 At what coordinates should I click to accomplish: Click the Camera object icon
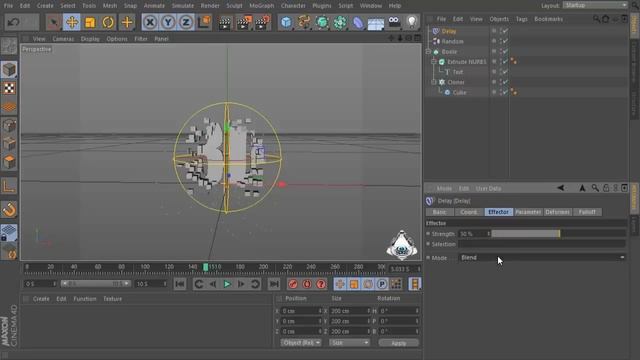394,22
